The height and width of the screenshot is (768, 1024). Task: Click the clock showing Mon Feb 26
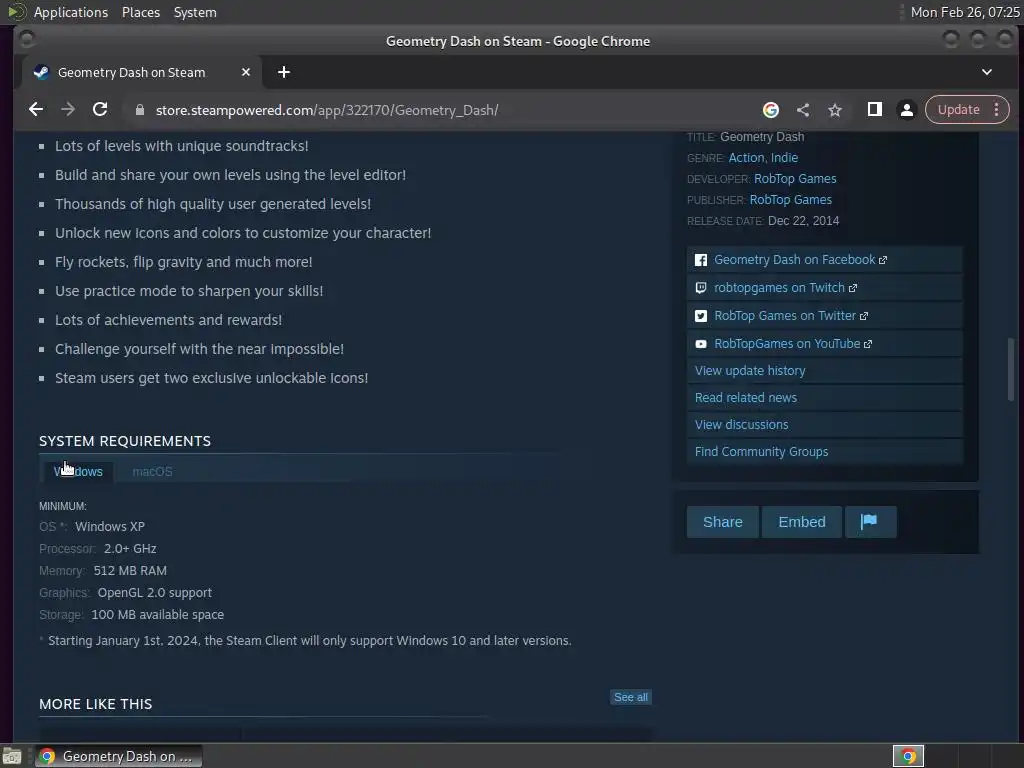pyautogui.click(x=965, y=12)
